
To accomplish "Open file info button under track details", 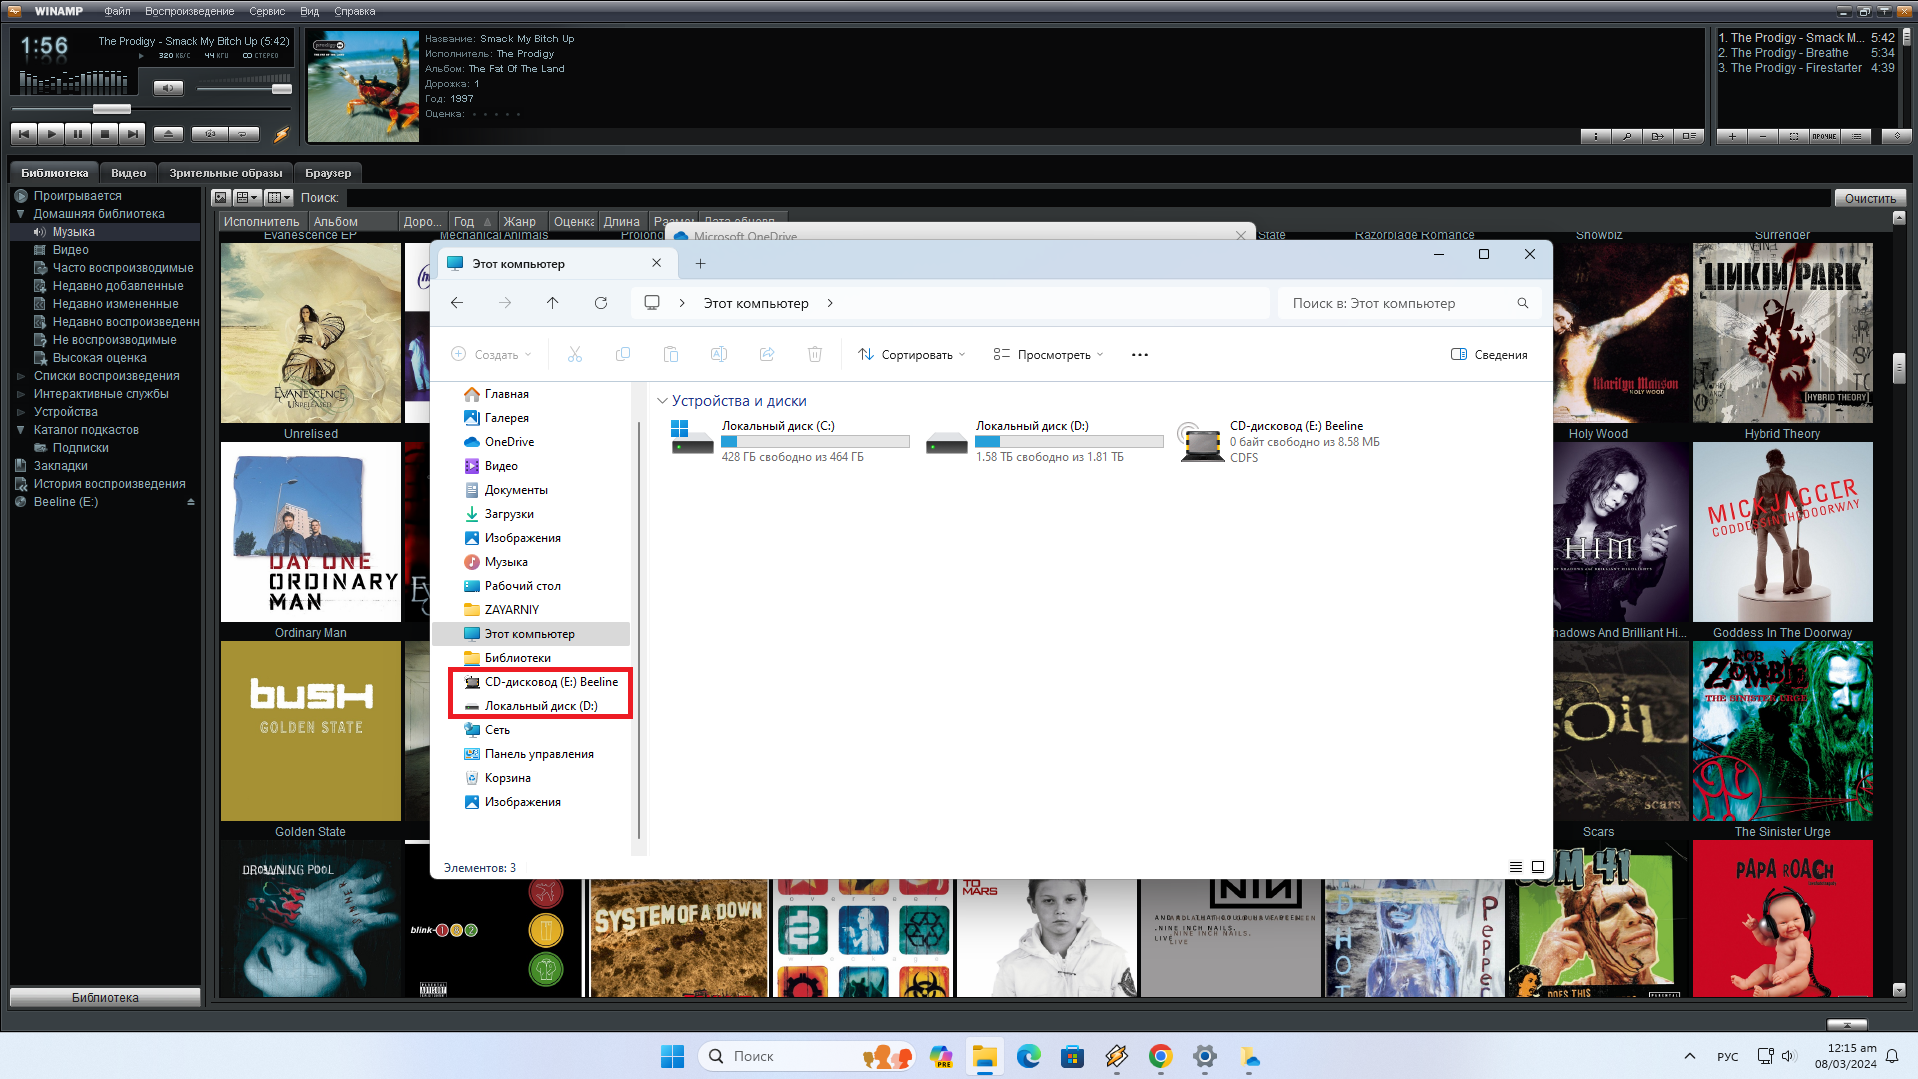I will [x=1595, y=136].
